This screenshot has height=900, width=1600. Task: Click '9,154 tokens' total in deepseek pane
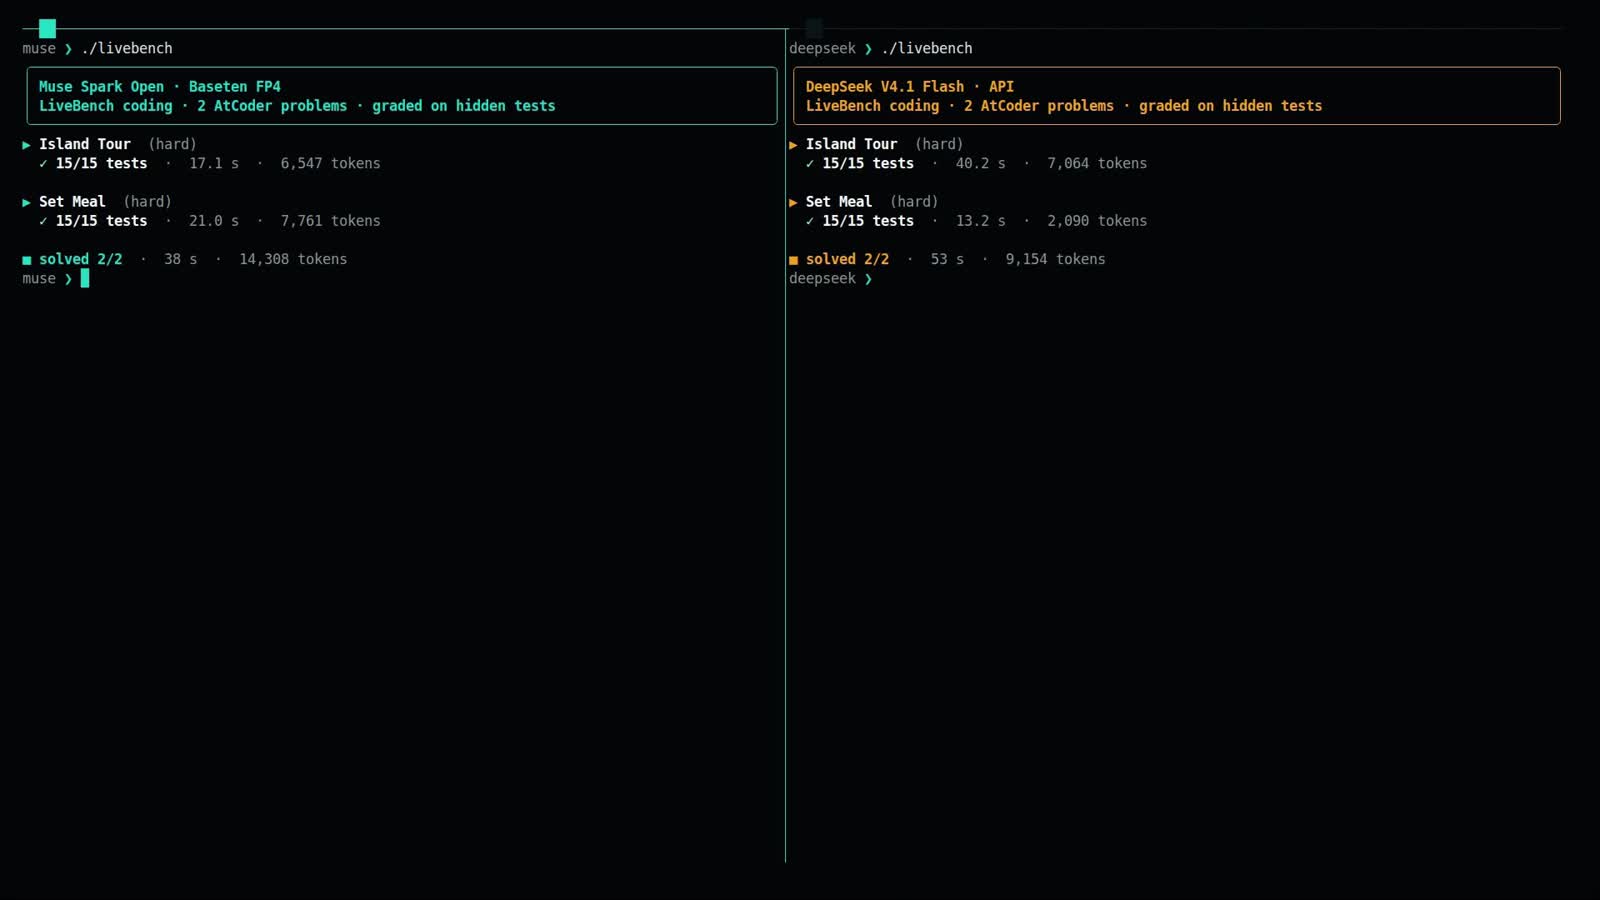pos(1055,259)
